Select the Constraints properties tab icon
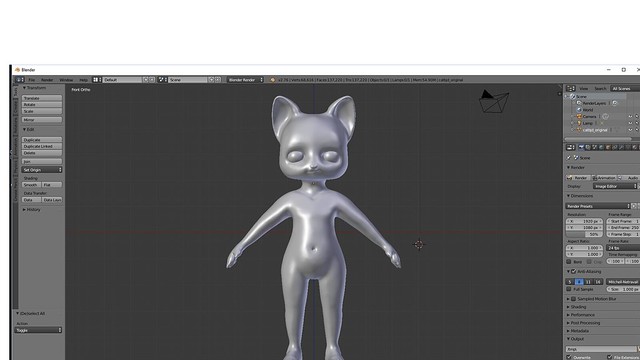640x360 pixels. tap(615, 147)
